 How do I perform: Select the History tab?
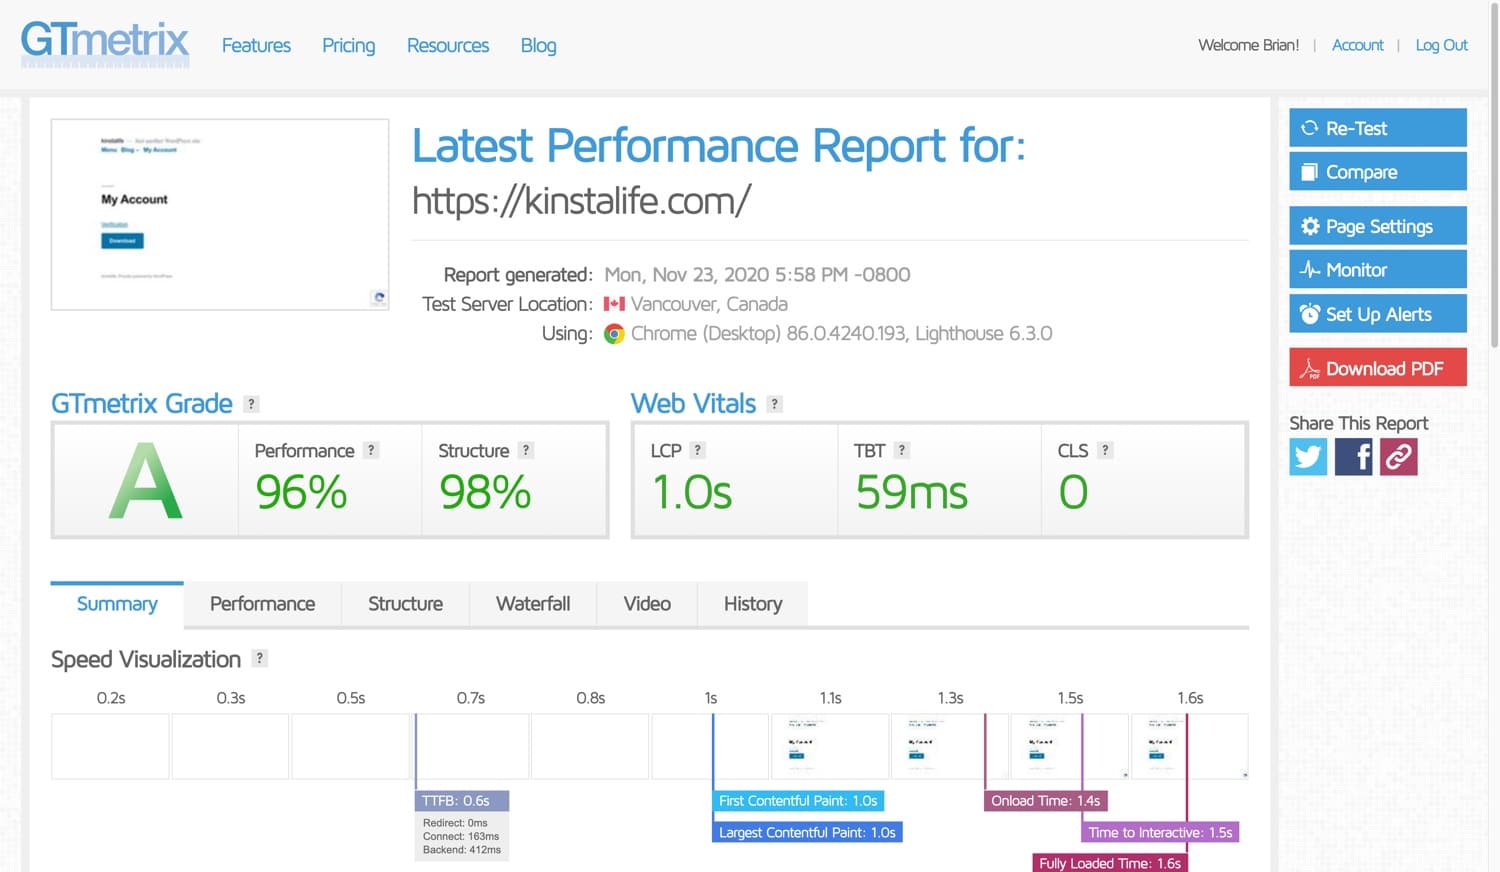point(752,604)
